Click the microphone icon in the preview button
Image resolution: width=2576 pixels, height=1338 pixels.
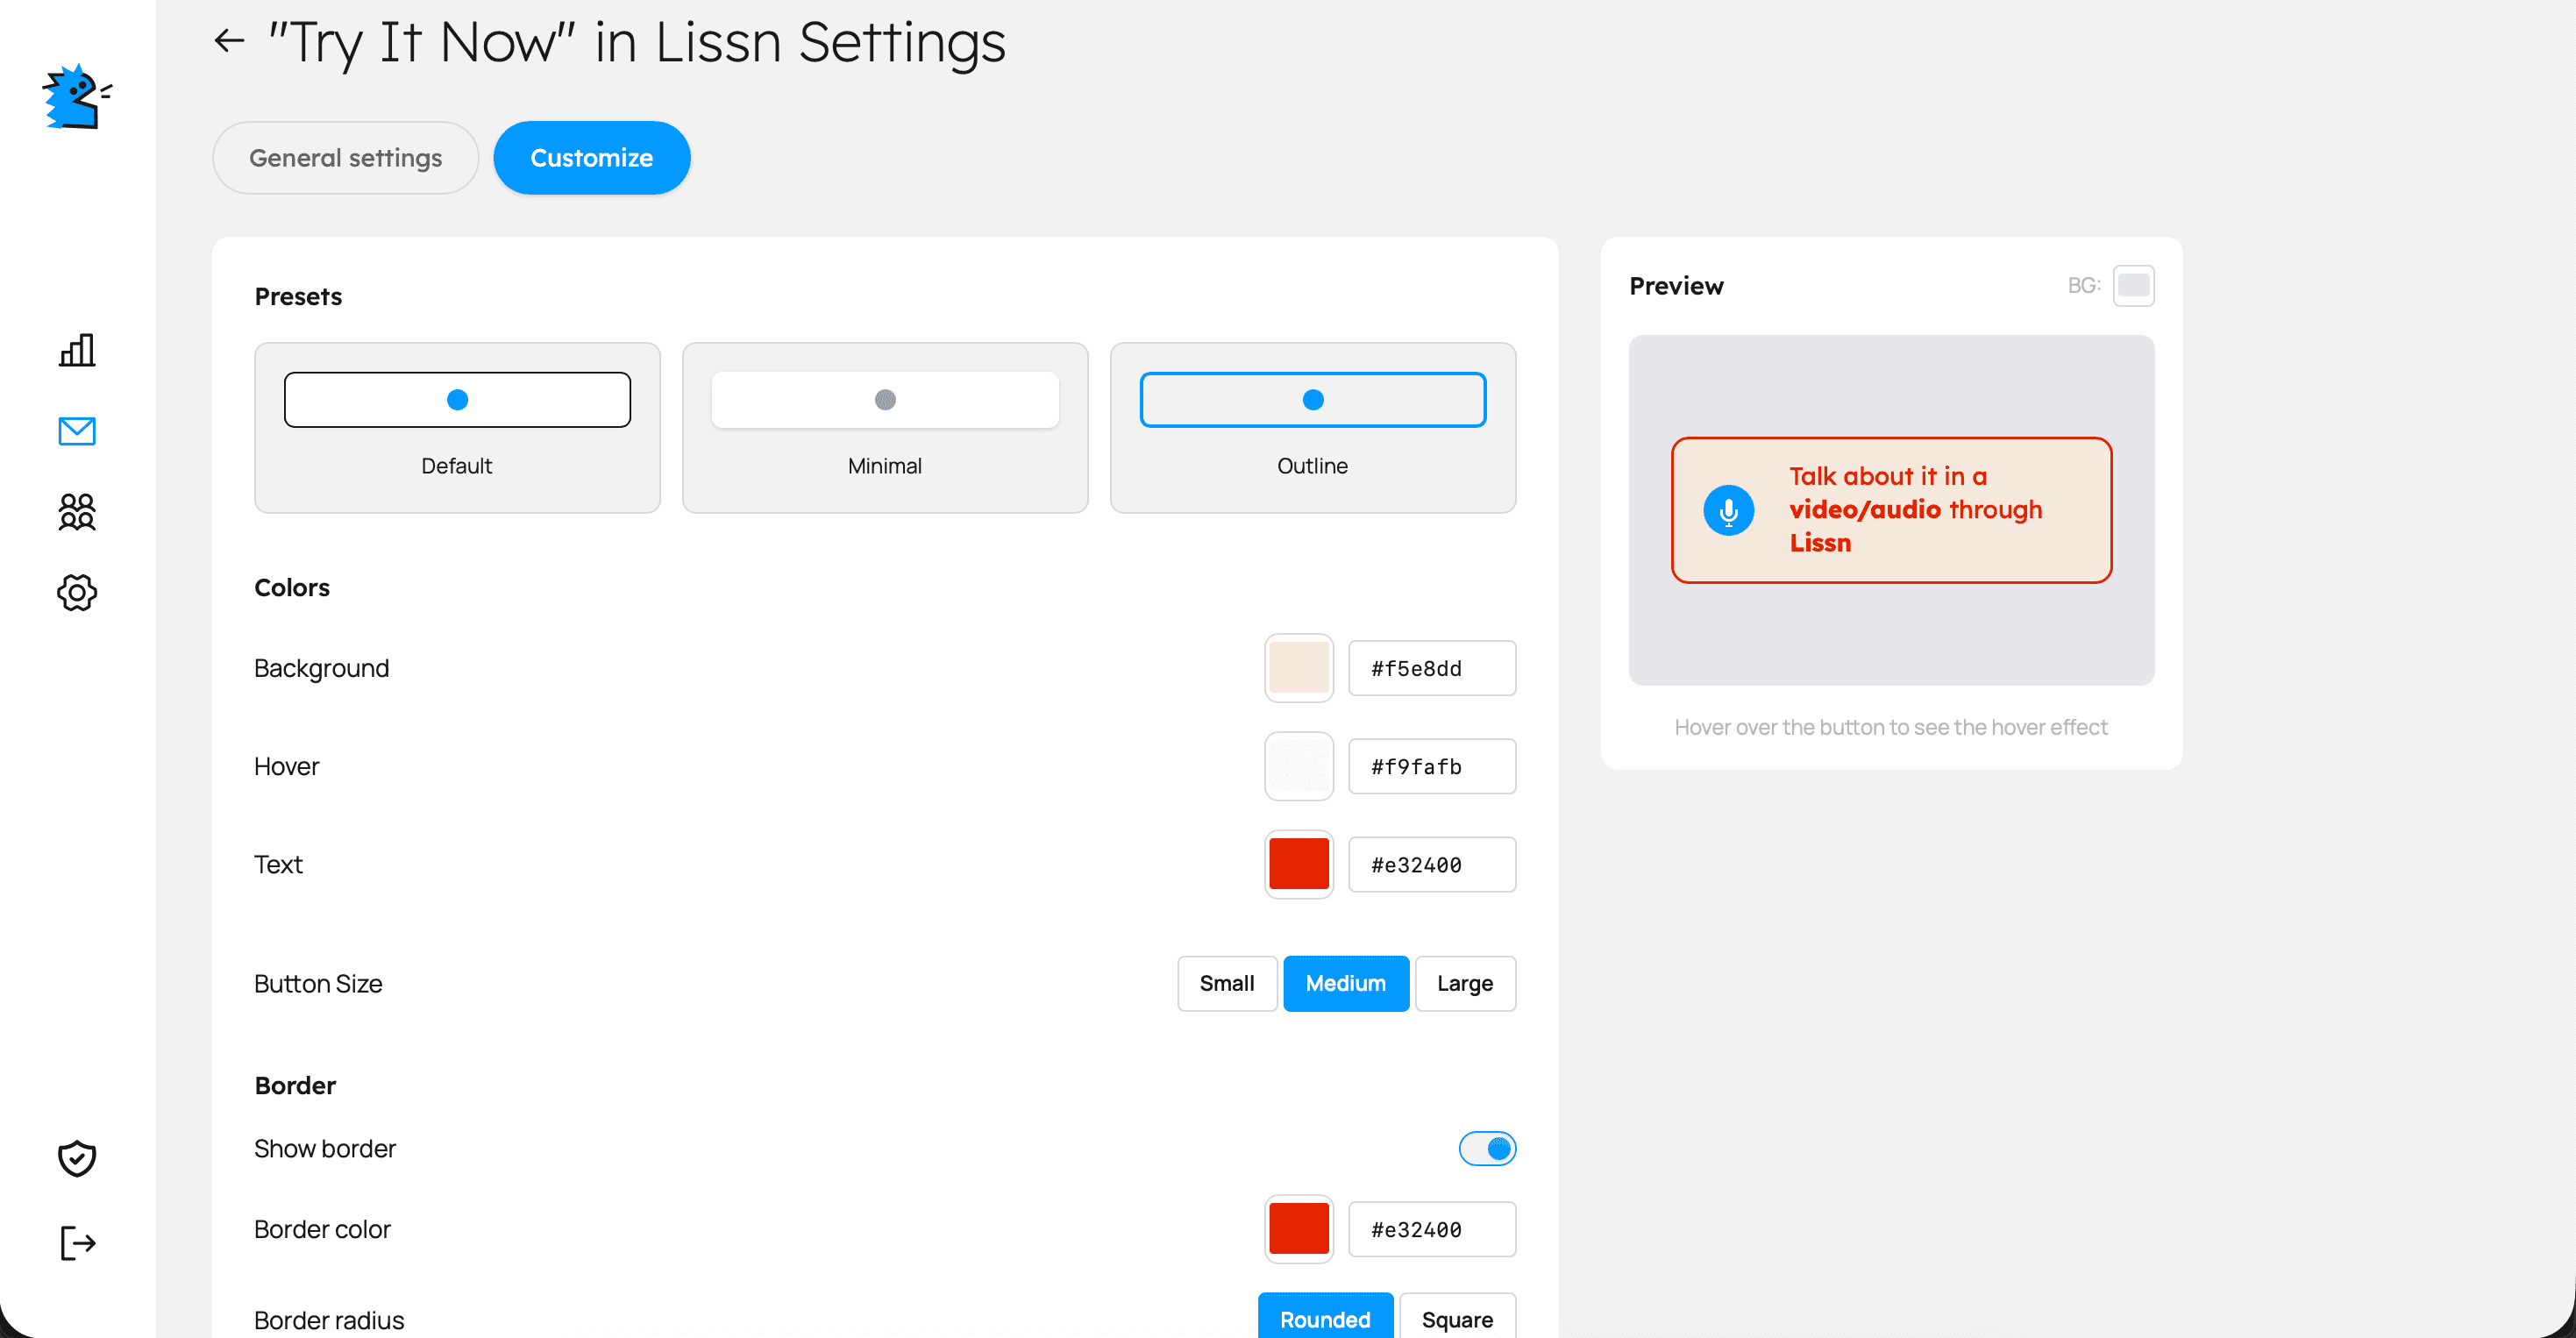pos(1728,509)
